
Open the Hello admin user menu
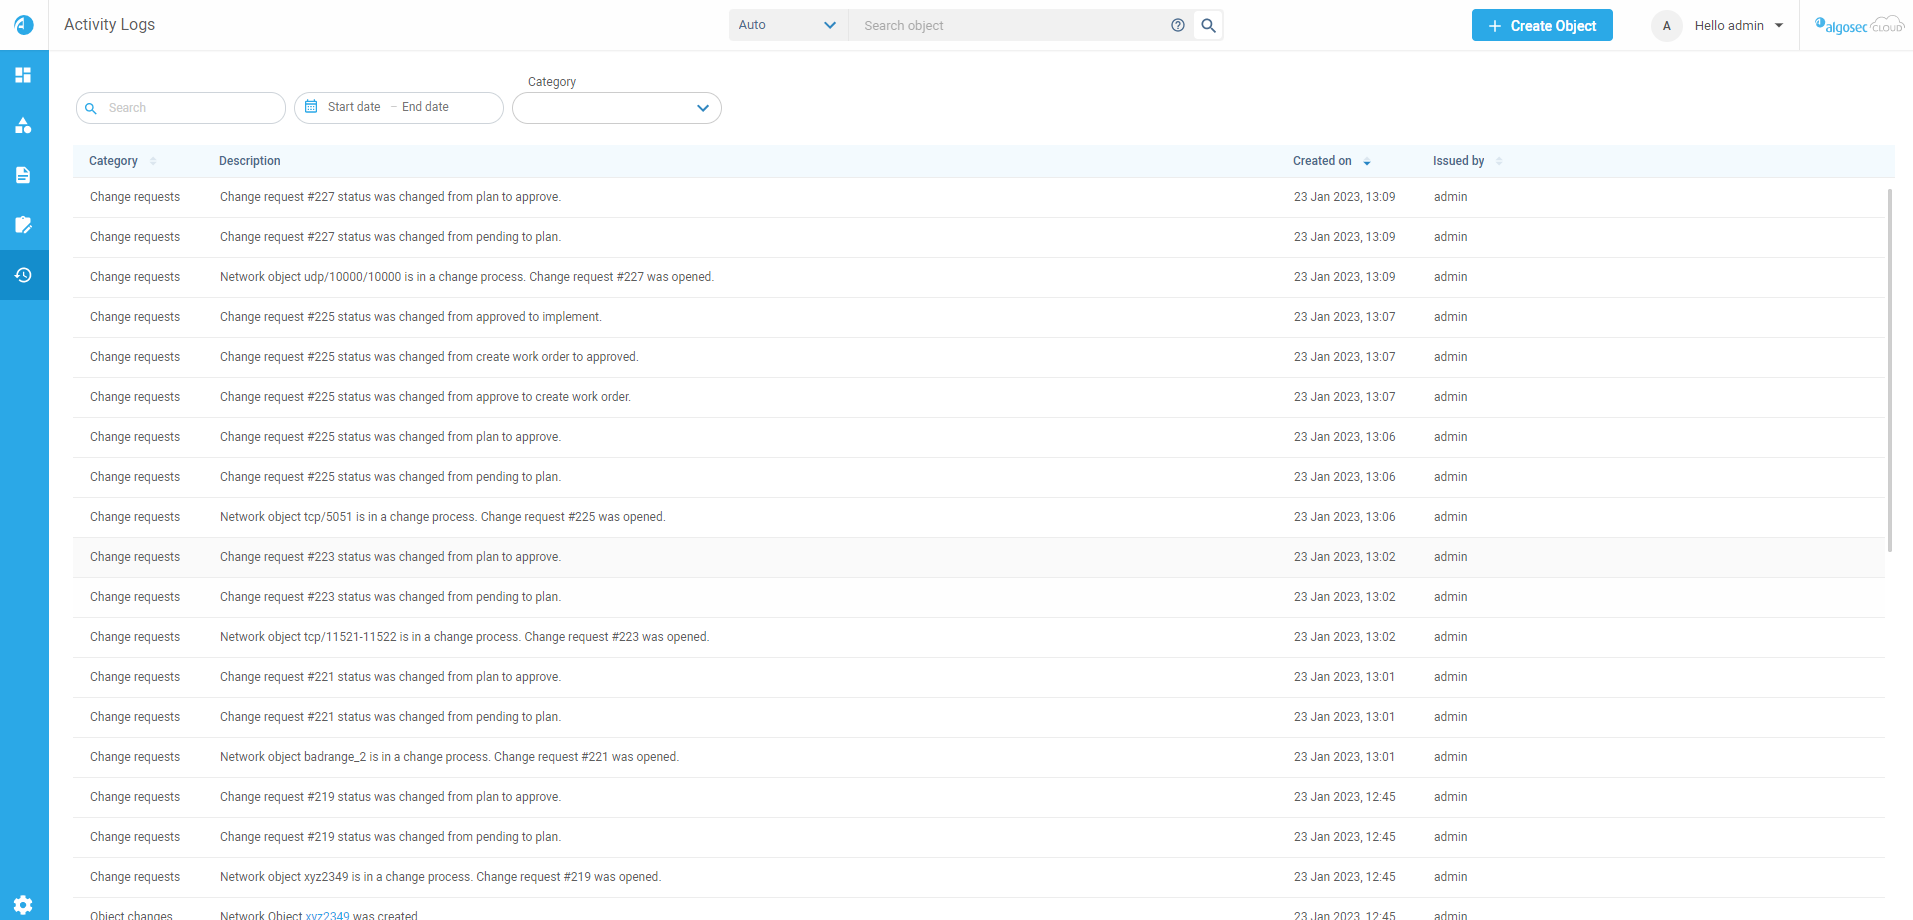pyautogui.click(x=1738, y=26)
